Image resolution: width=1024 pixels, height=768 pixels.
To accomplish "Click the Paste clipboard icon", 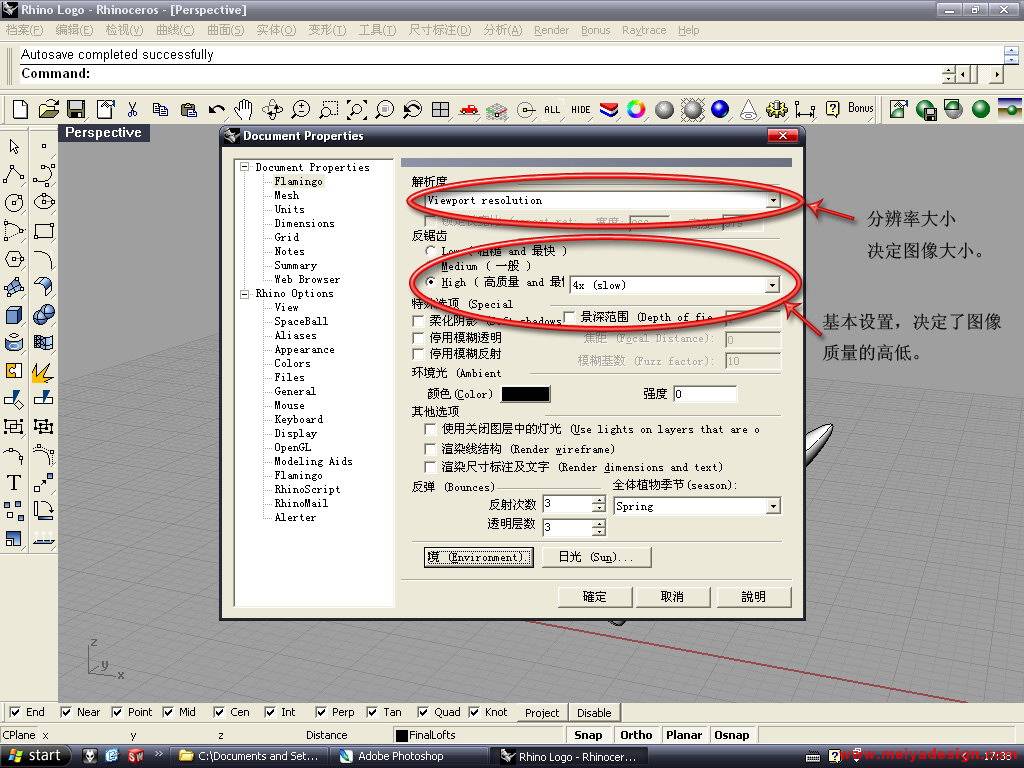I will (x=189, y=109).
